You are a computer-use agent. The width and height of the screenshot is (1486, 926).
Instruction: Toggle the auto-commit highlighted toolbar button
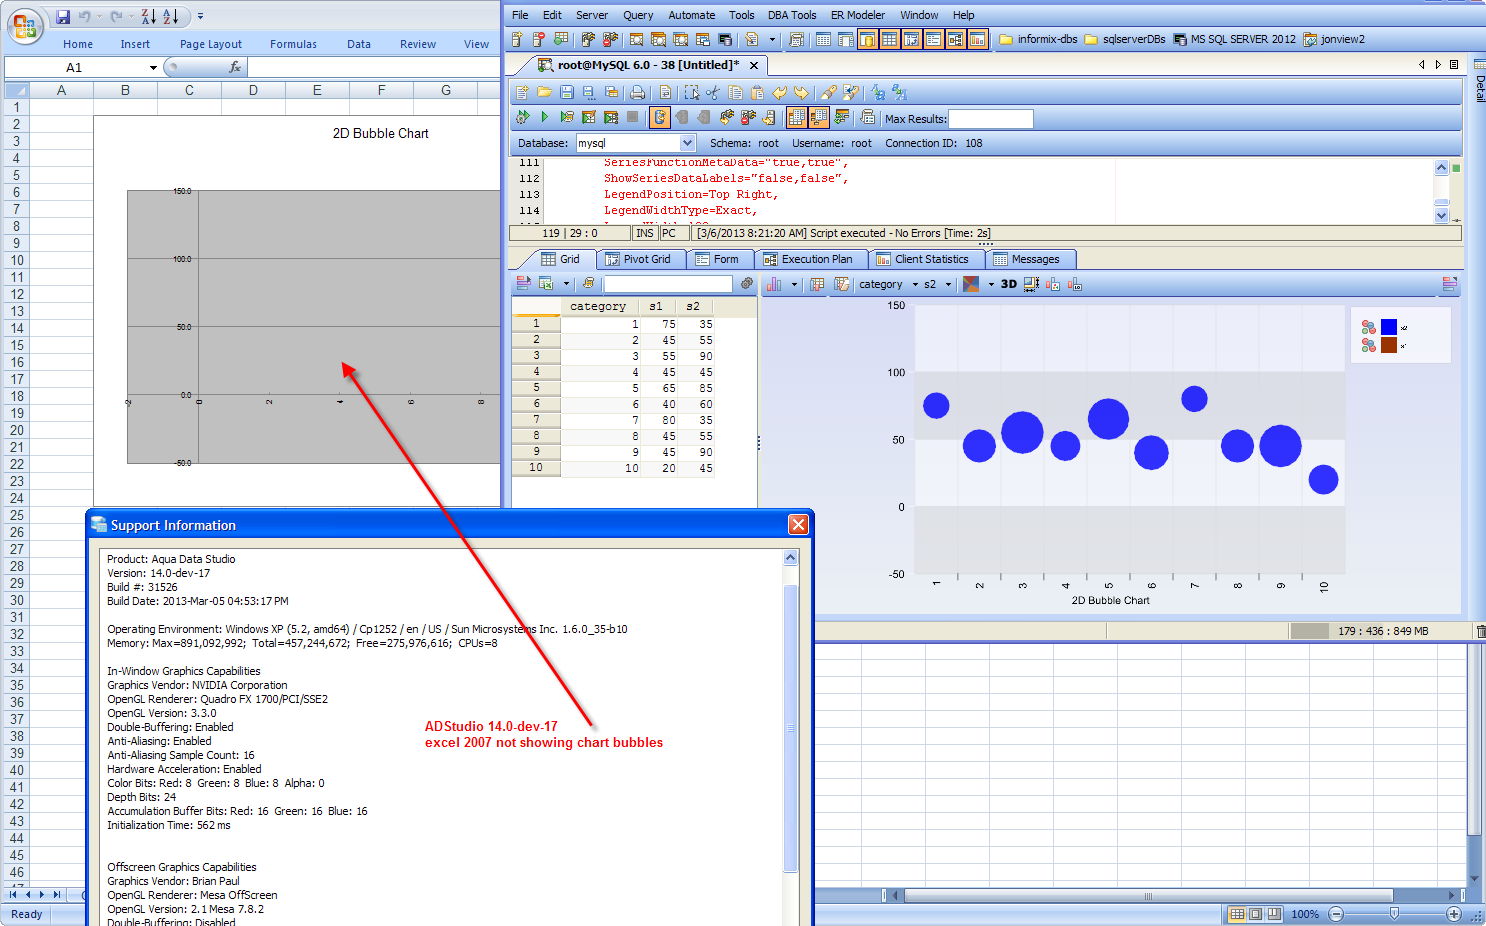(x=660, y=117)
